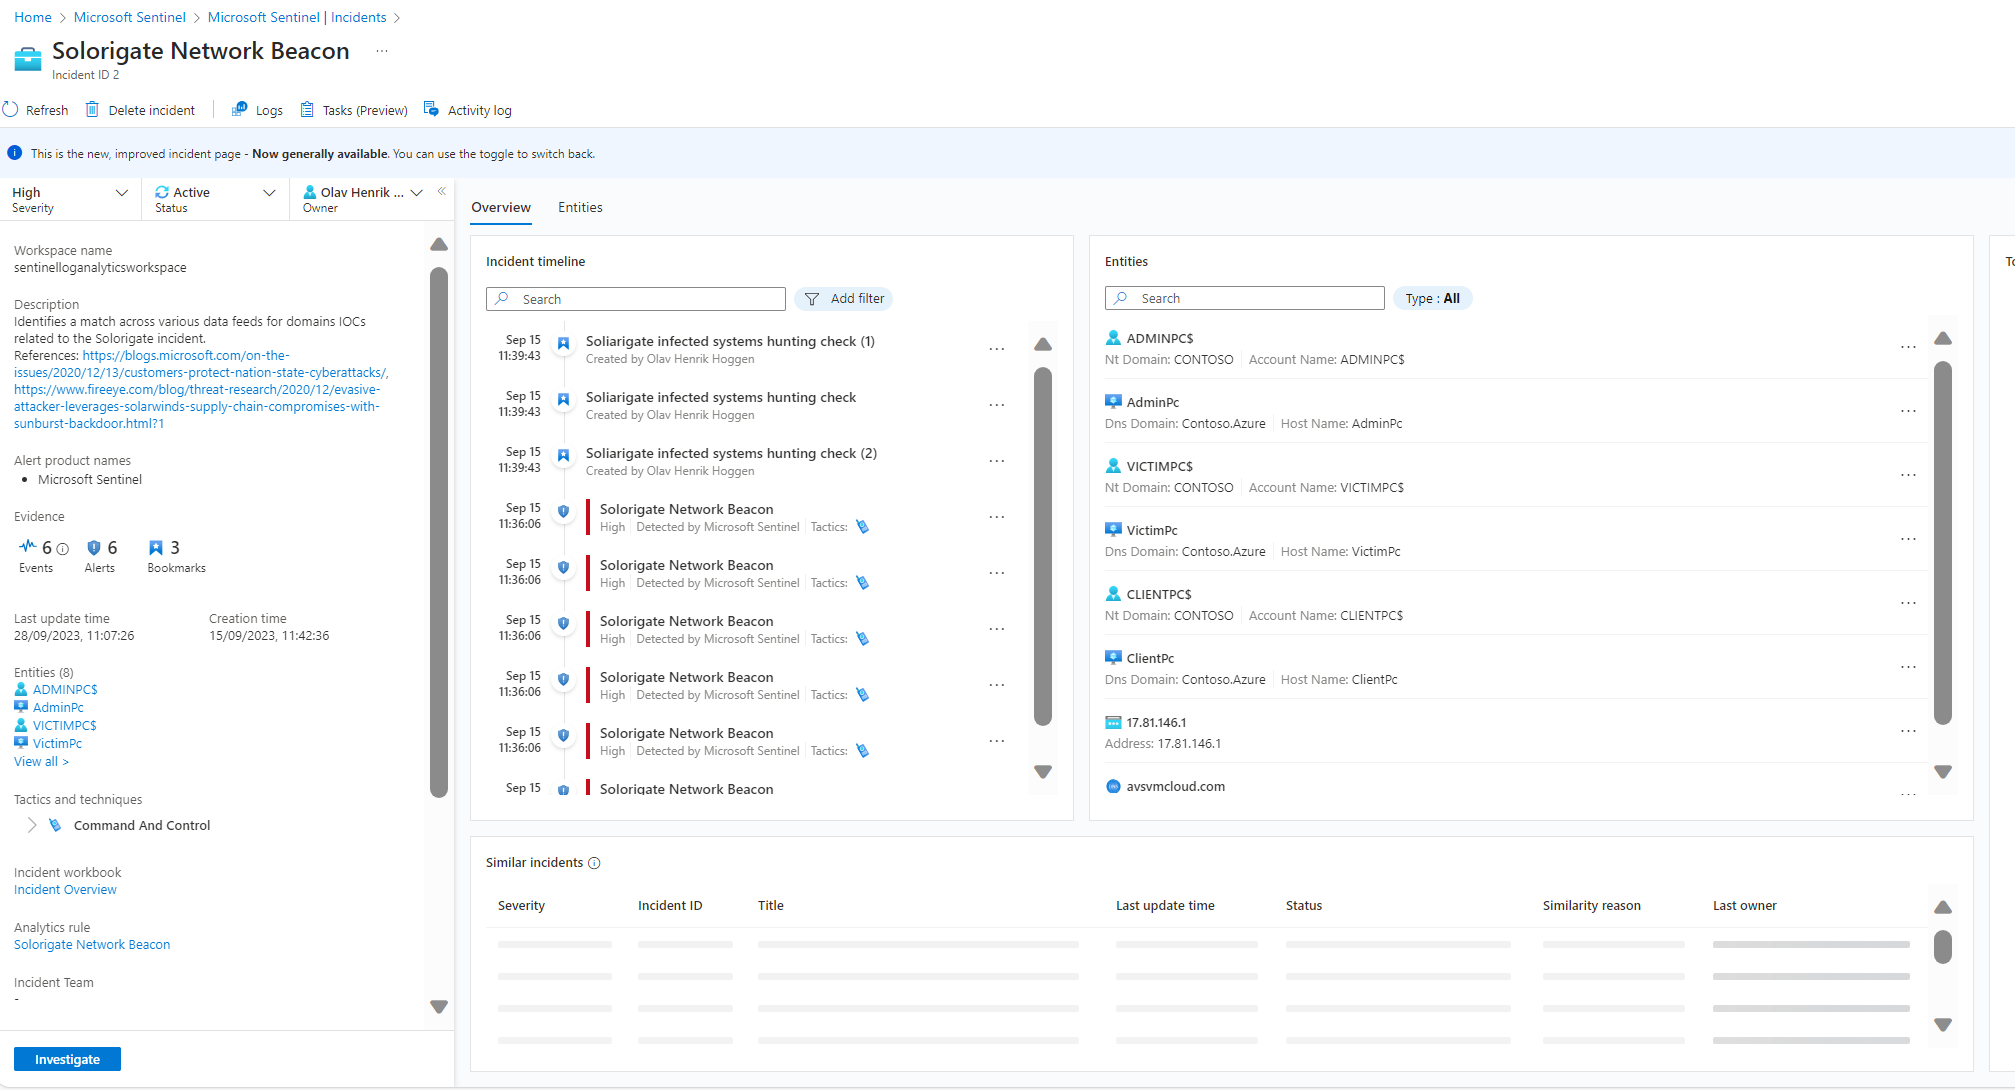The image size is (2016, 1090).
Task: Go to Microsoft Sentinel breadcrumb
Action: pos(130,17)
